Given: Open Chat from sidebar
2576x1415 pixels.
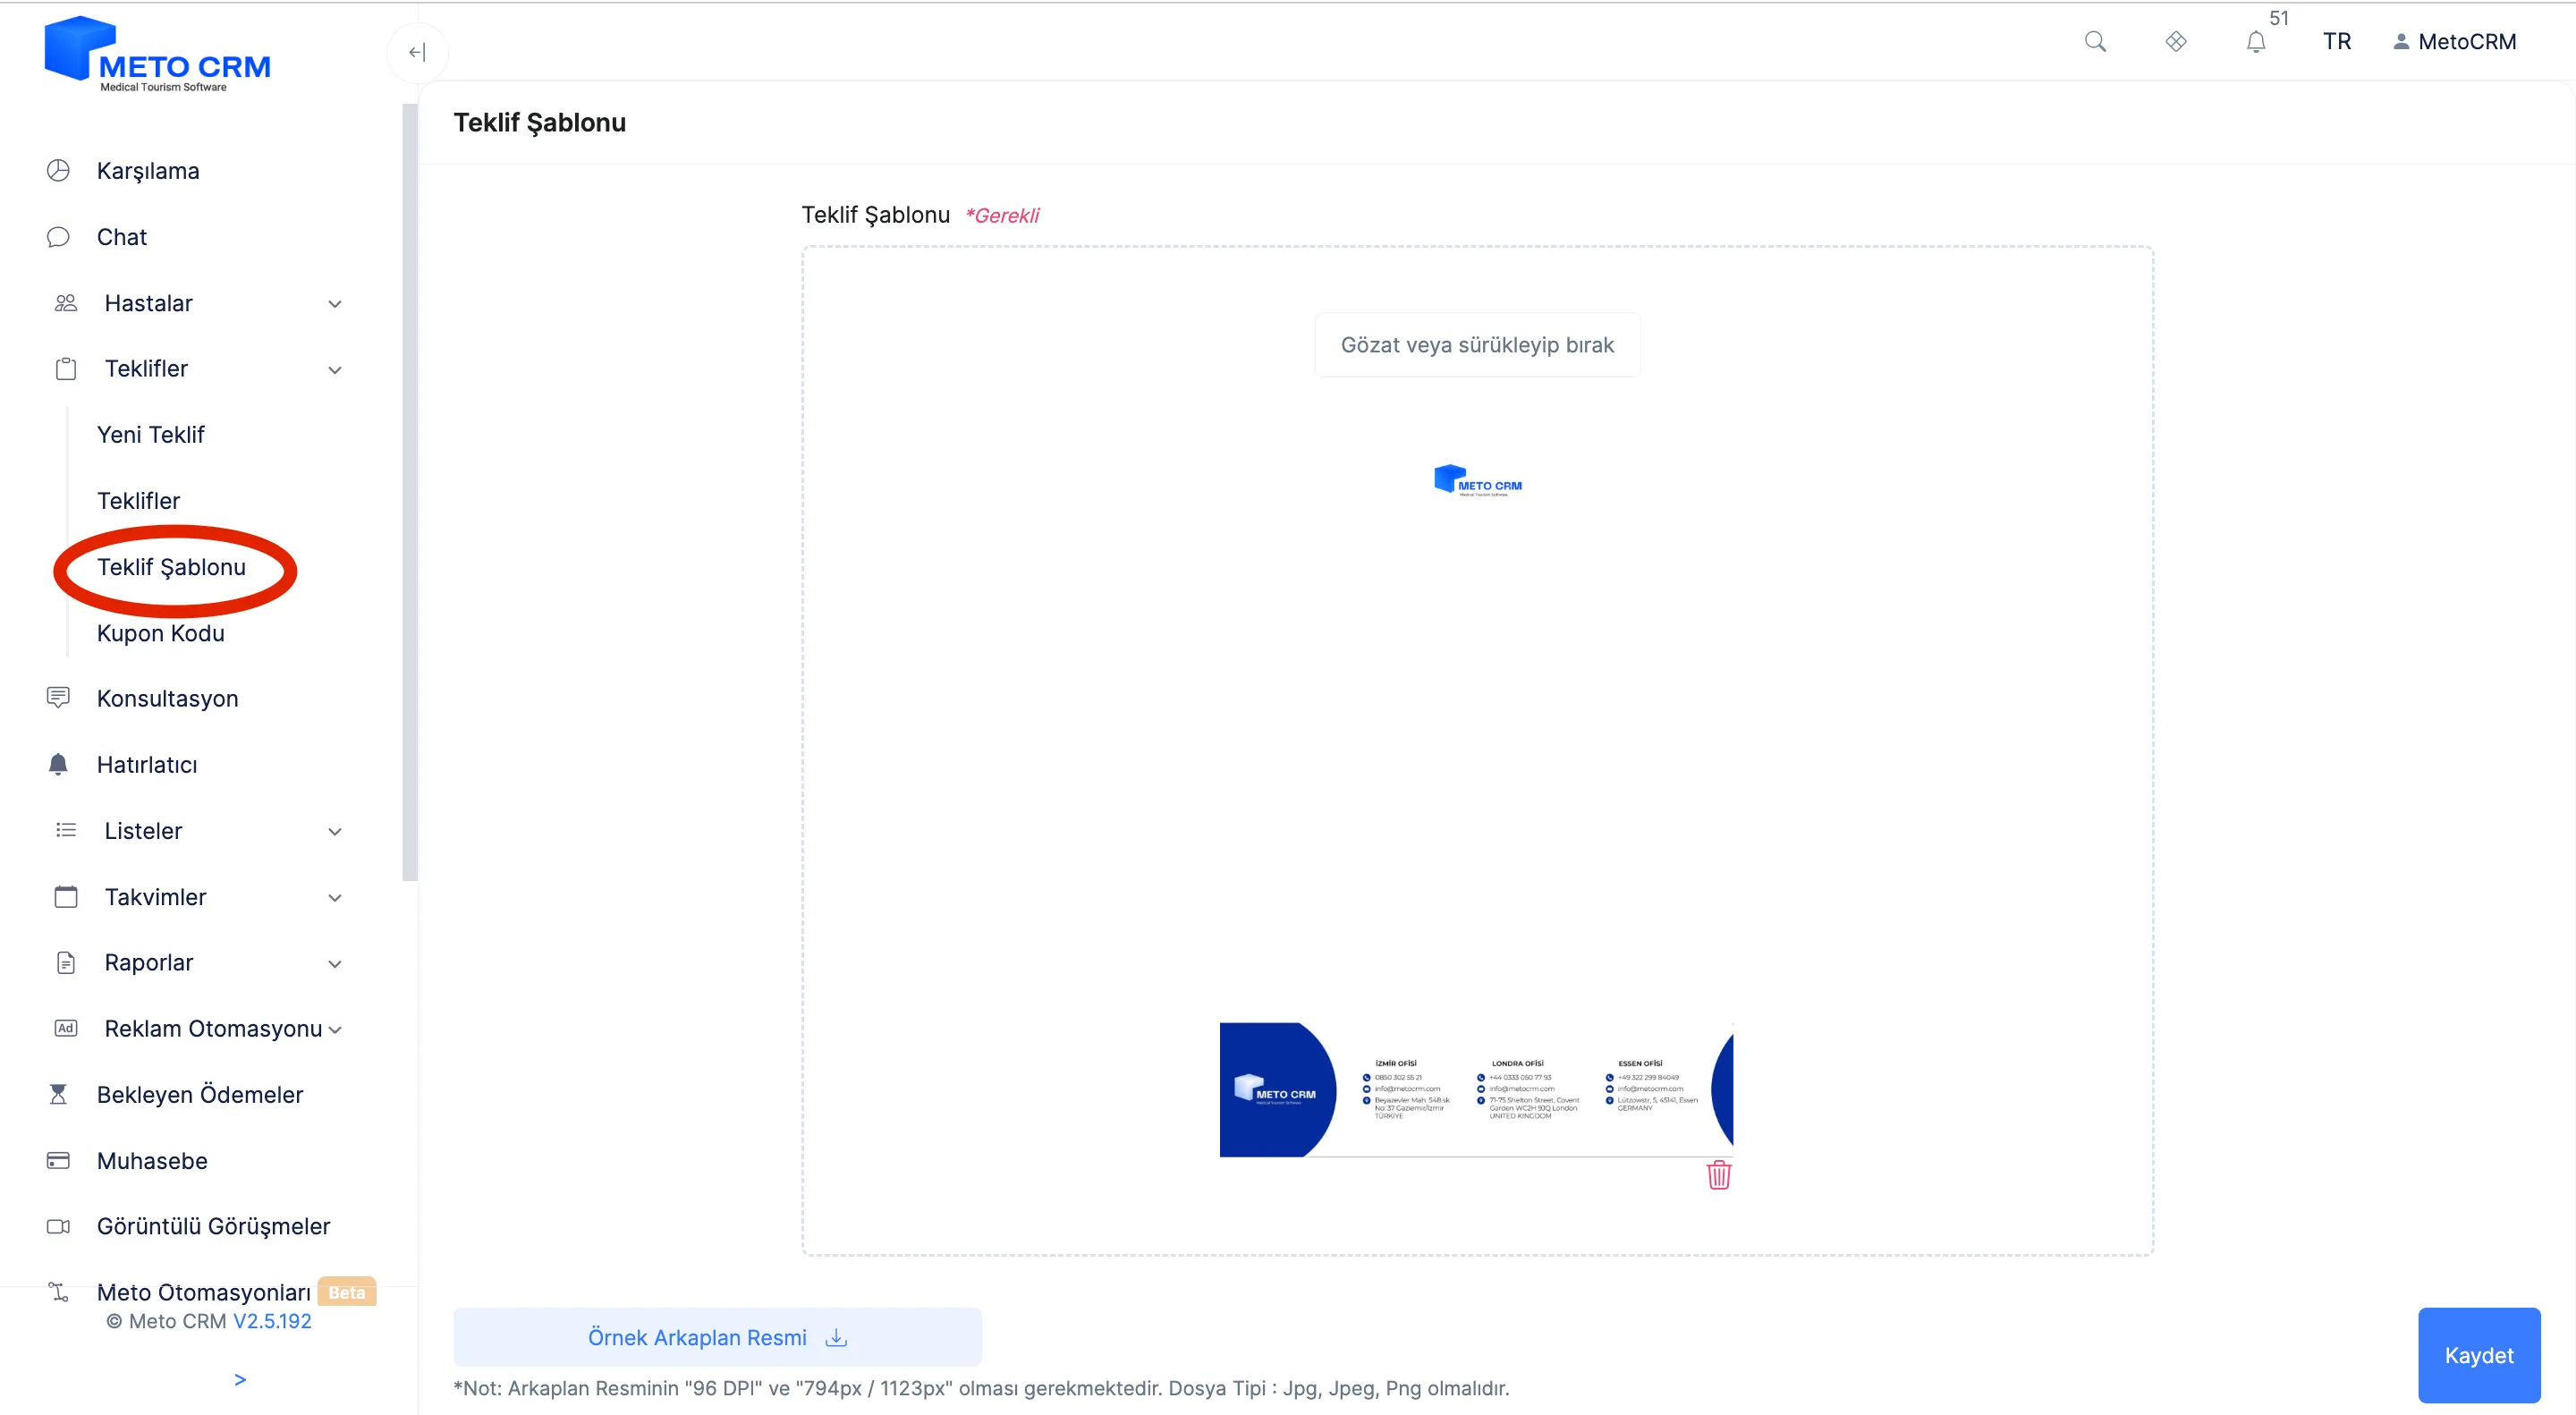Looking at the screenshot, I should point(122,237).
